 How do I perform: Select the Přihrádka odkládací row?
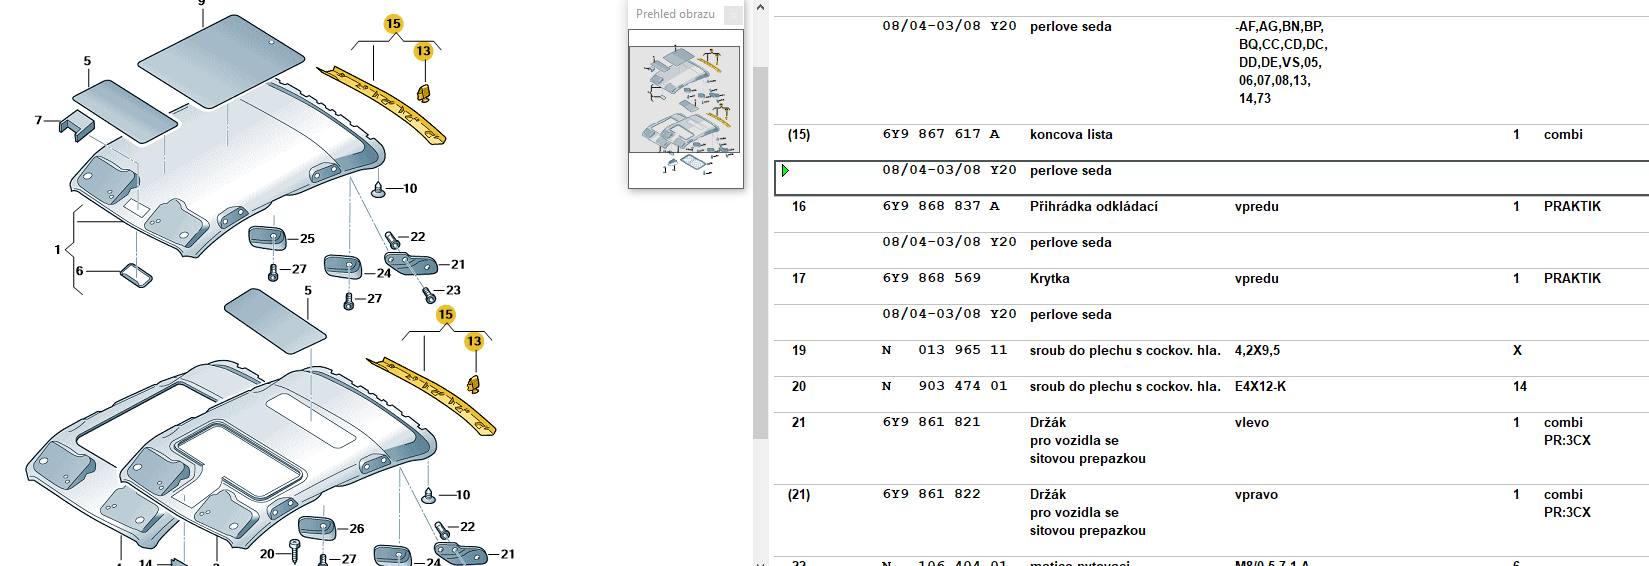(1093, 207)
